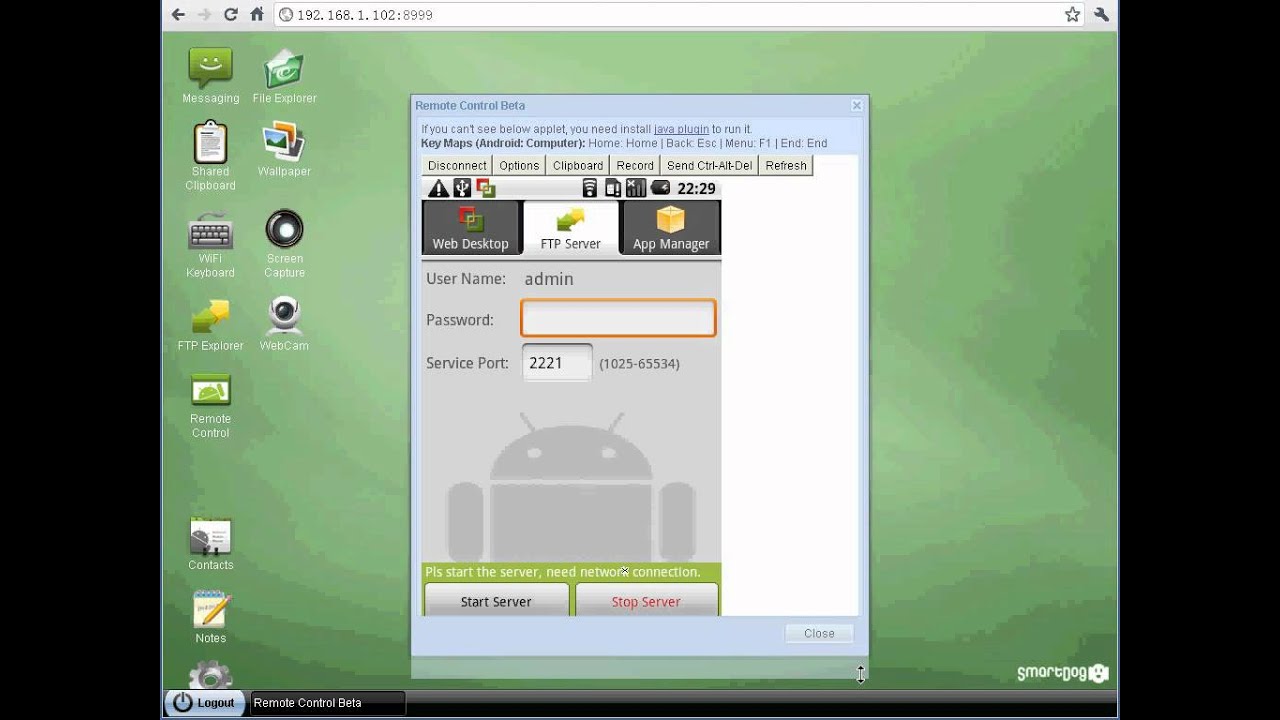Click the Stop Server button
This screenshot has width=1280, height=720.
(646, 600)
